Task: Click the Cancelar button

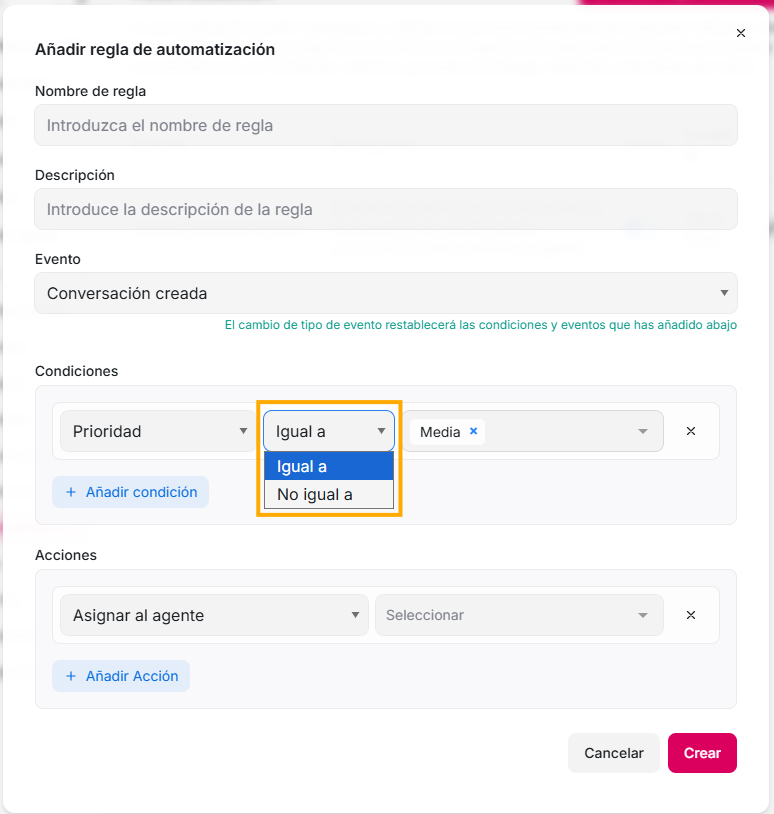Action: [614, 753]
